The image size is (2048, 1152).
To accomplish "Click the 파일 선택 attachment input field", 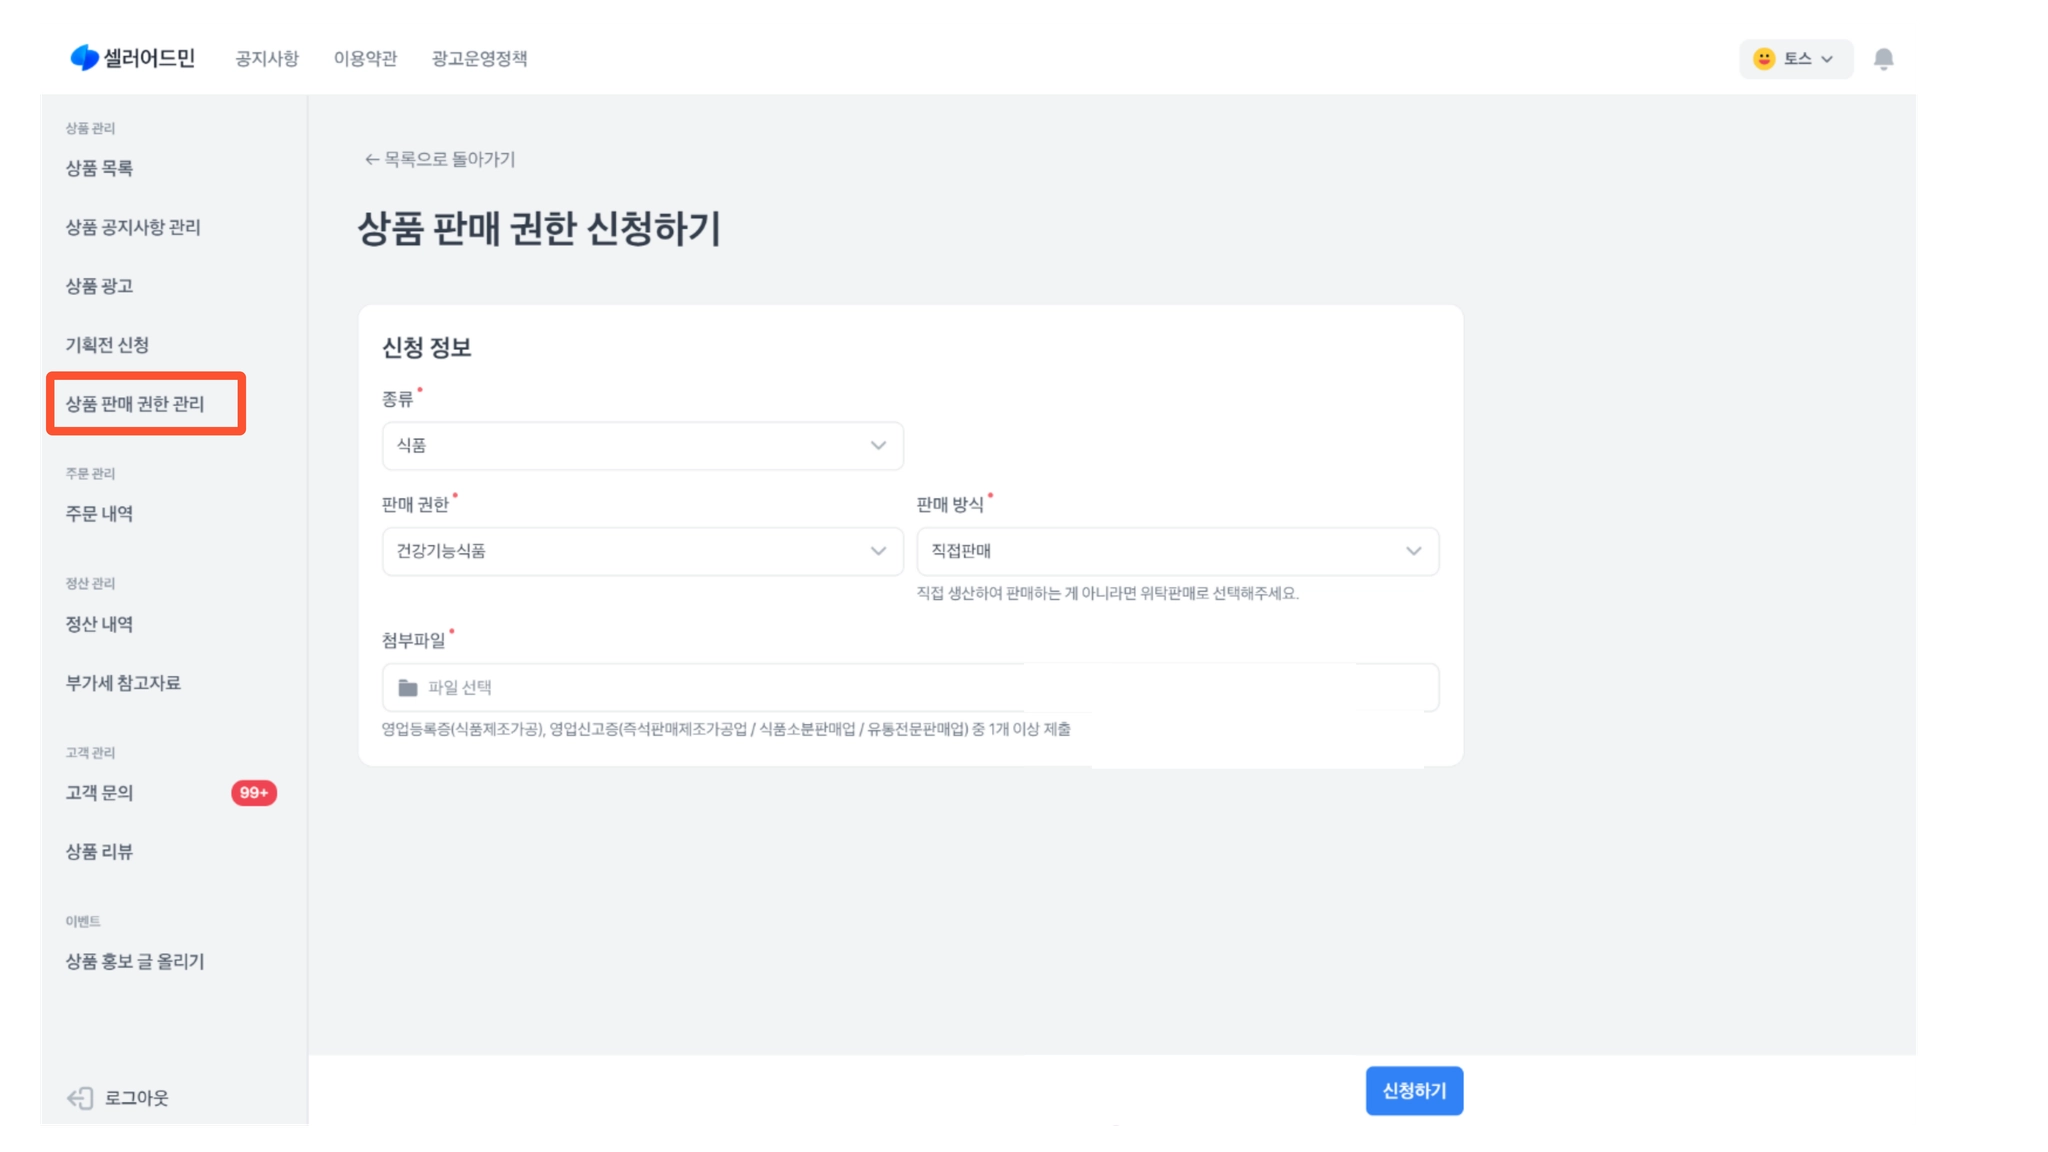I will 910,688.
